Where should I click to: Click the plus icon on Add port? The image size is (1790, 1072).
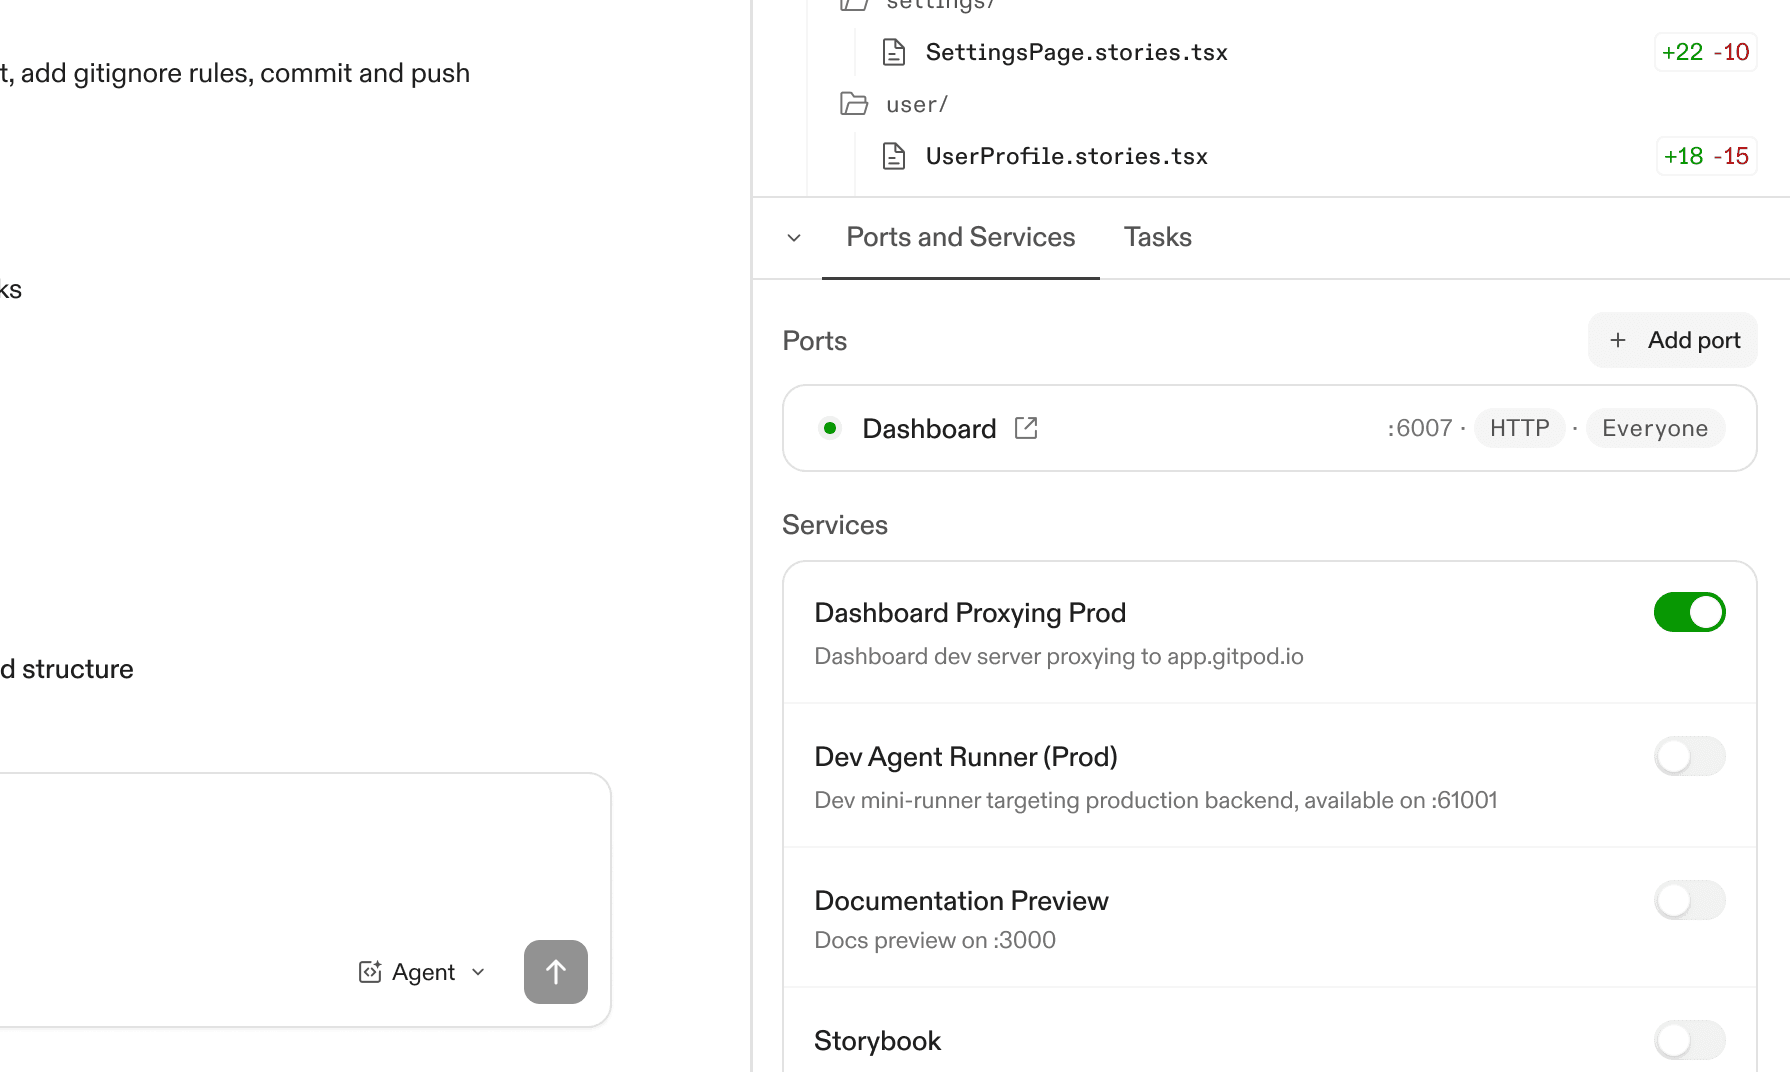tap(1618, 340)
